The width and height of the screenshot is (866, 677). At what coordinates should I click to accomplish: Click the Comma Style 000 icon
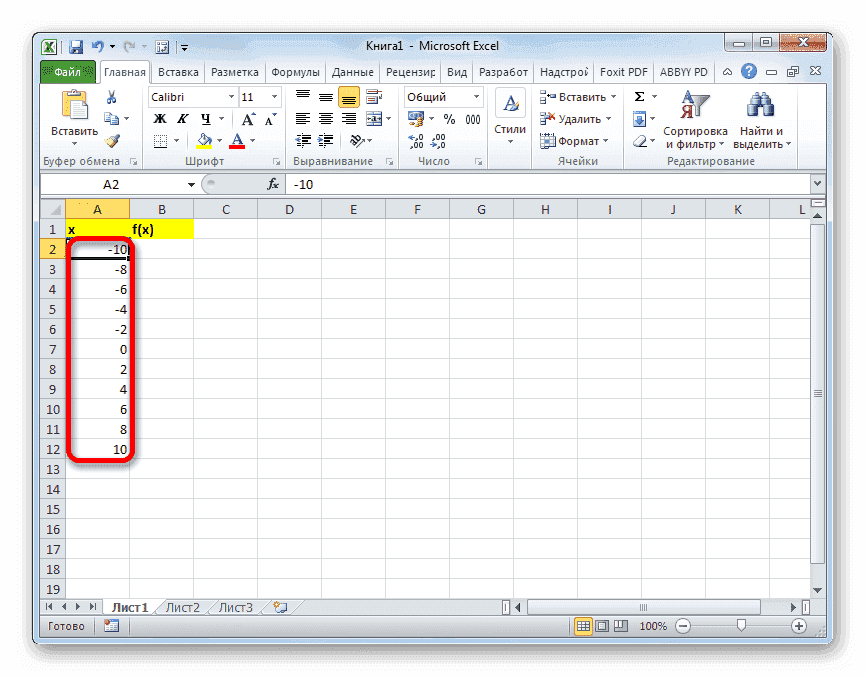click(x=473, y=119)
